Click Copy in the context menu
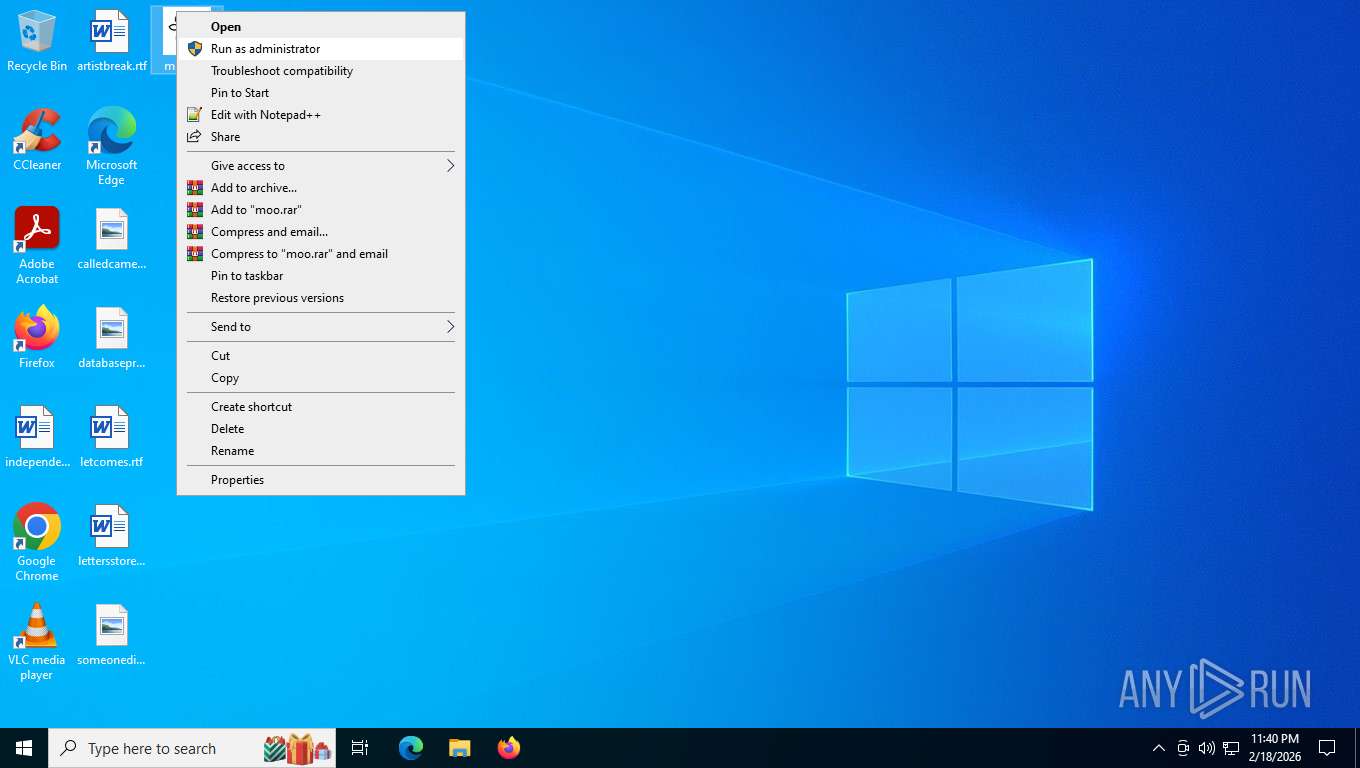 (321, 378)
